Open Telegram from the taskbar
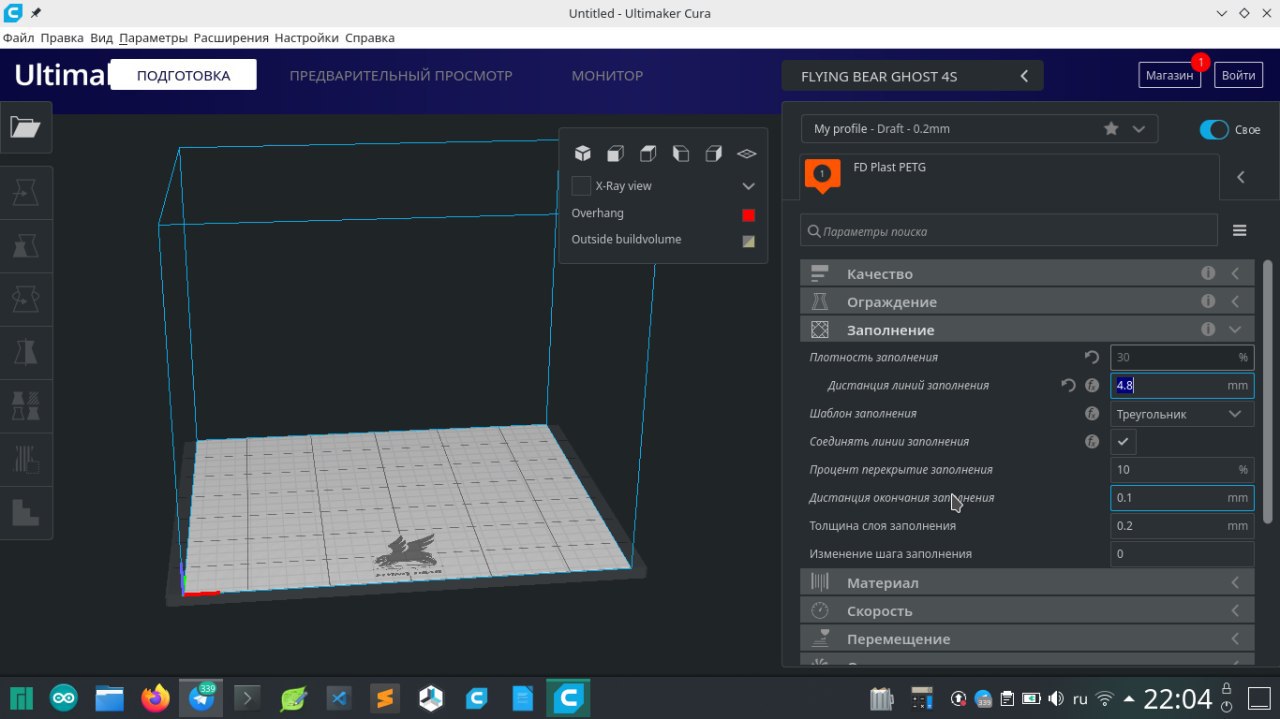 [201, 697]
